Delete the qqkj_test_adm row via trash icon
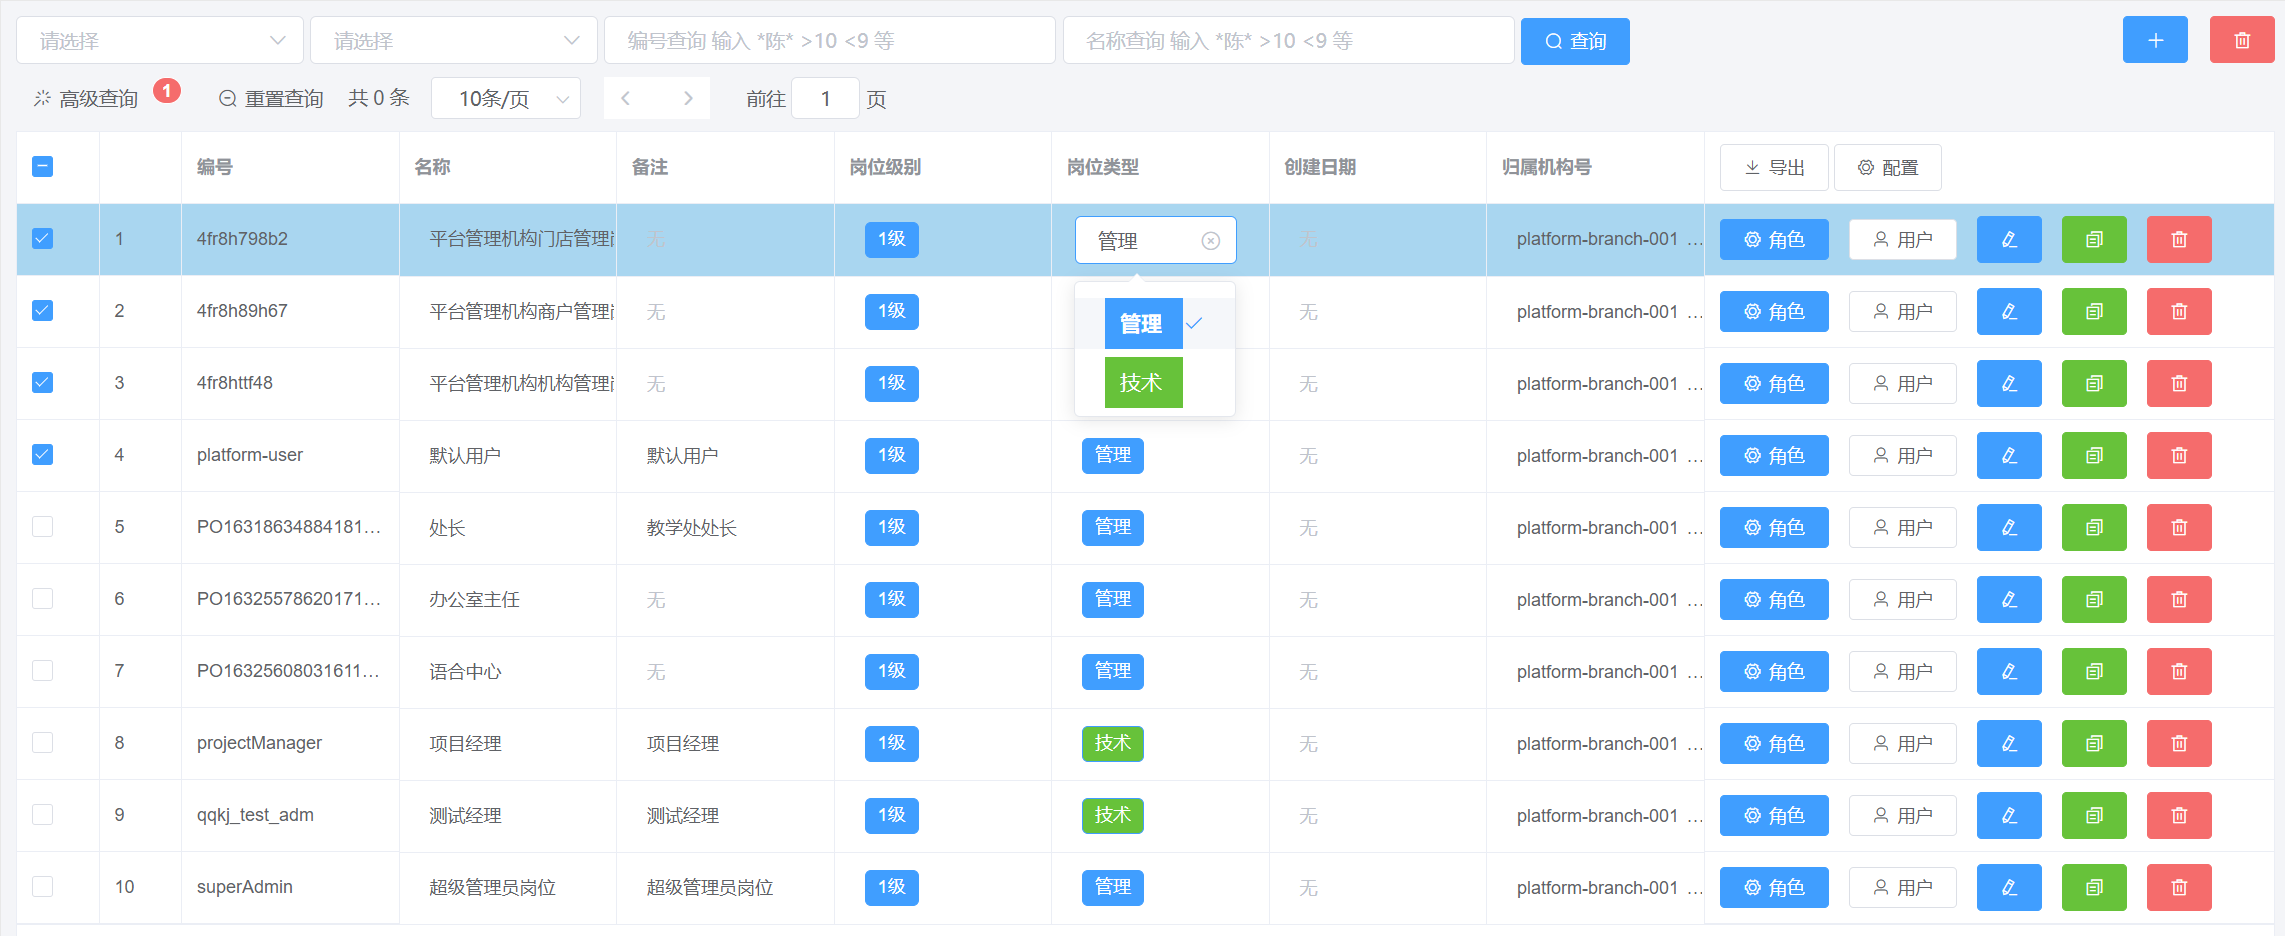Image resolution: width=2285 pixels, height=936 pixels. click(2178, 815)
